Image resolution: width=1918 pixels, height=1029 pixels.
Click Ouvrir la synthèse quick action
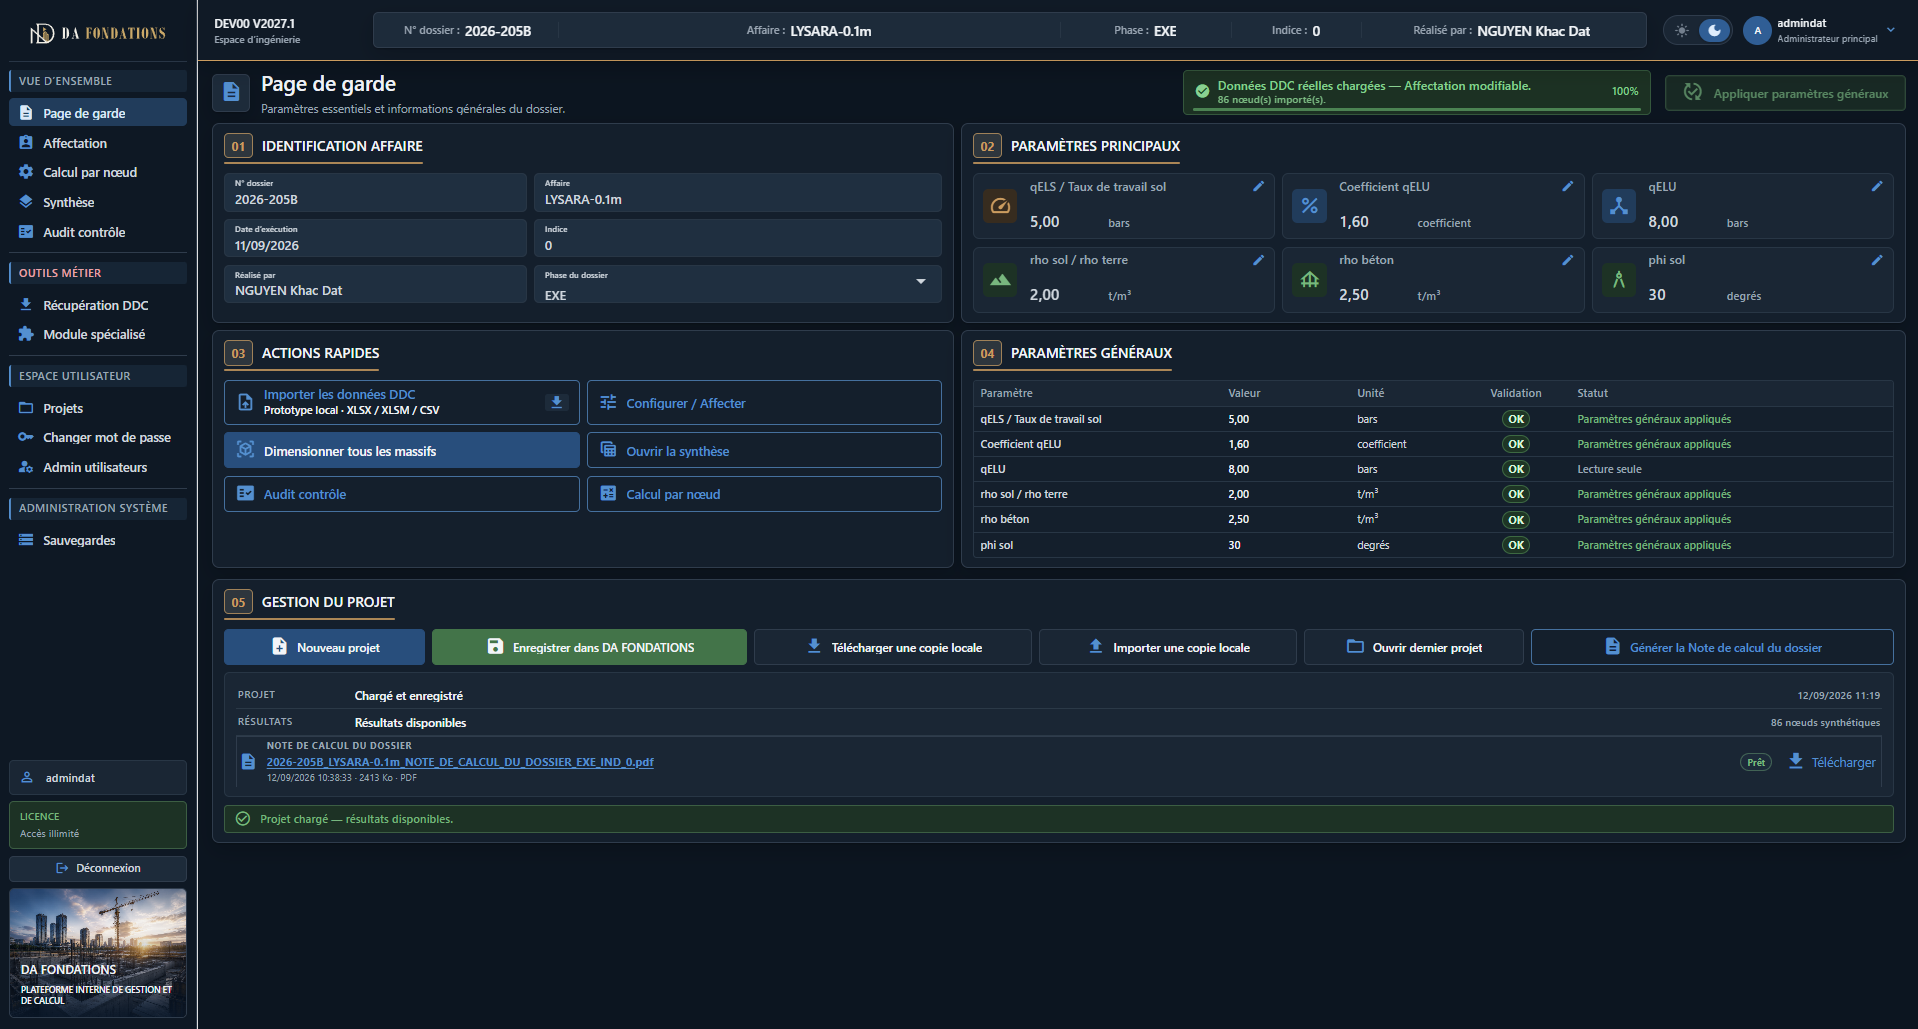tap(764, 450)
